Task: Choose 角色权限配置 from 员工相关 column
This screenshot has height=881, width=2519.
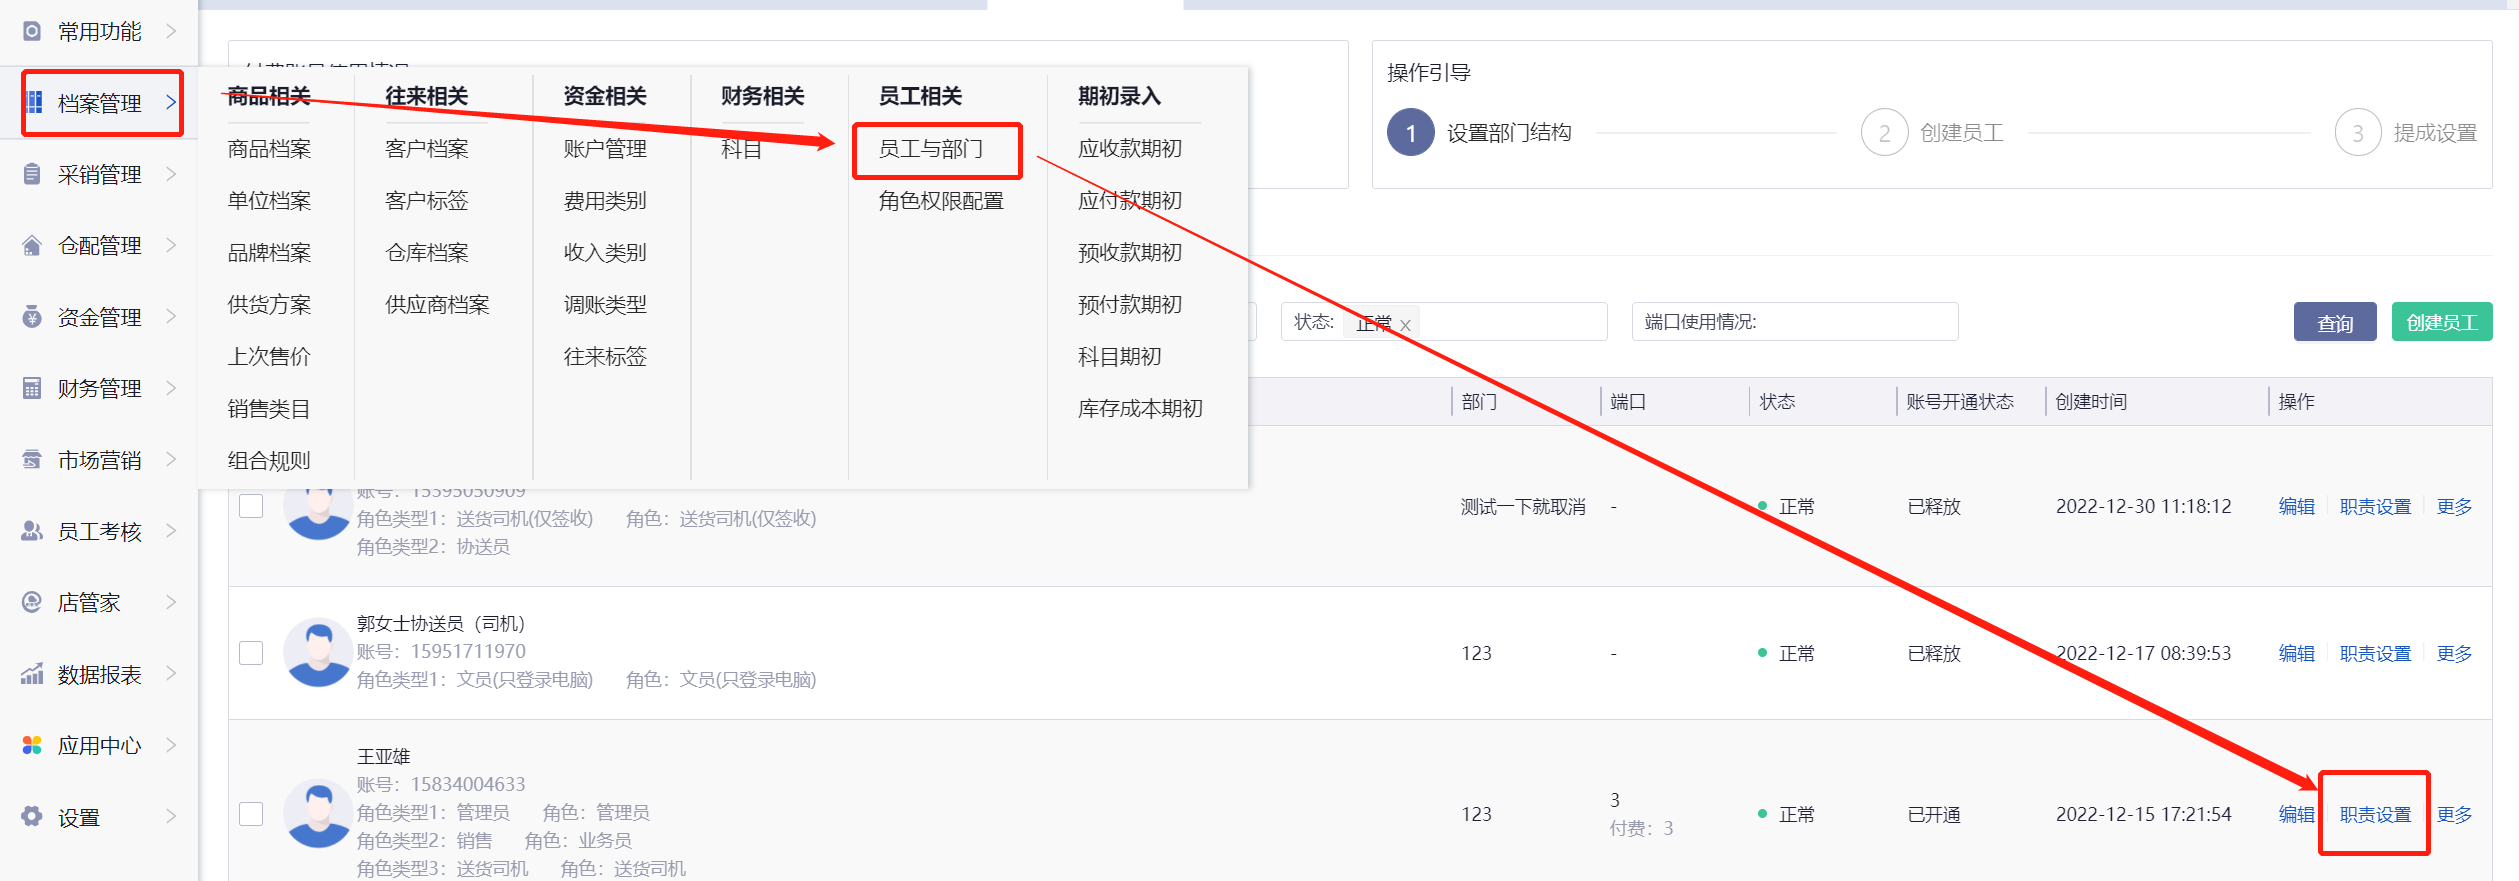Action: coord(940,201)
